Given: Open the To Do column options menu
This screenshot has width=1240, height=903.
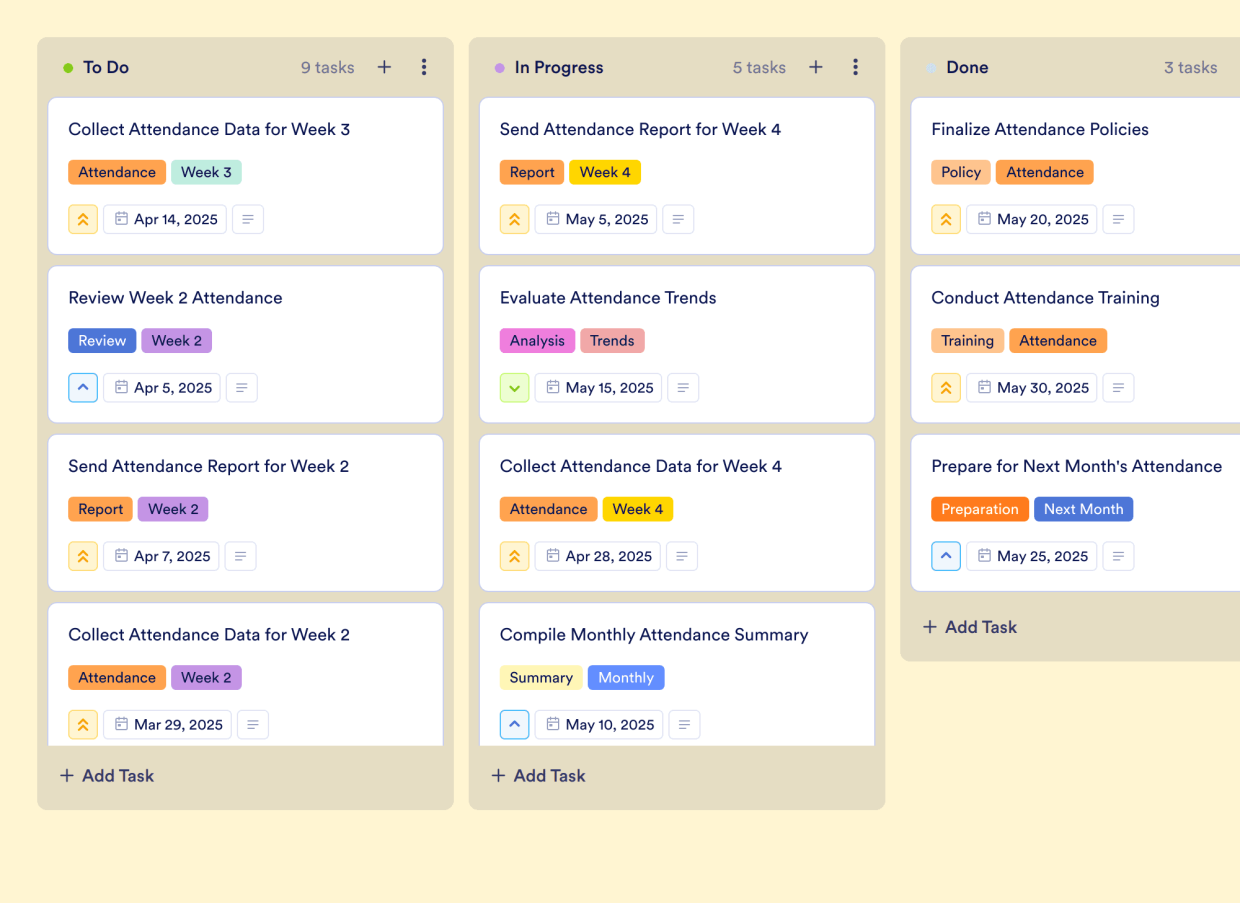Looking at the screenshot, I should (x=424, y=67).
